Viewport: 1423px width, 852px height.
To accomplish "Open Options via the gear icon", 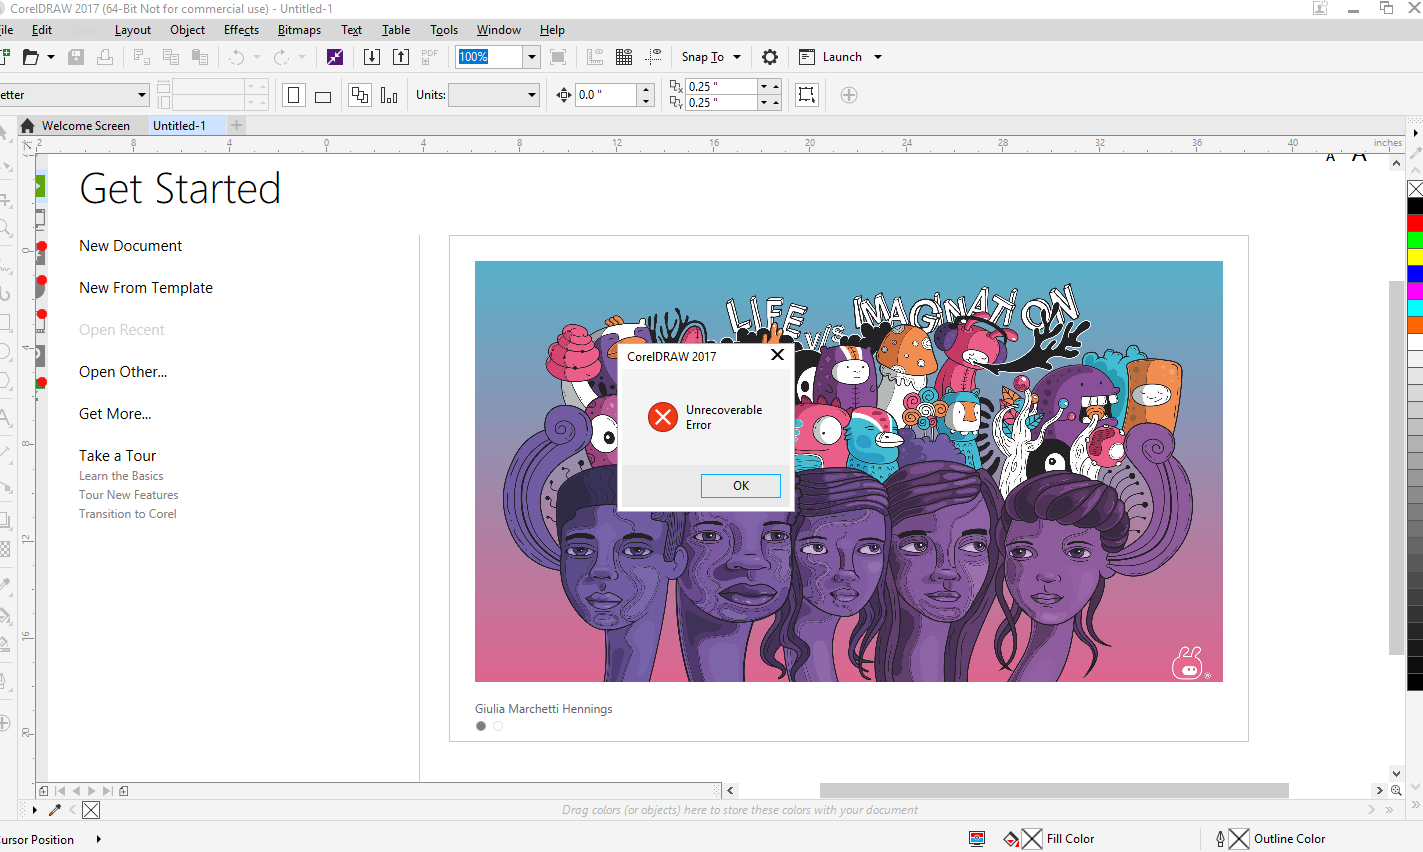I will point(769,57).
